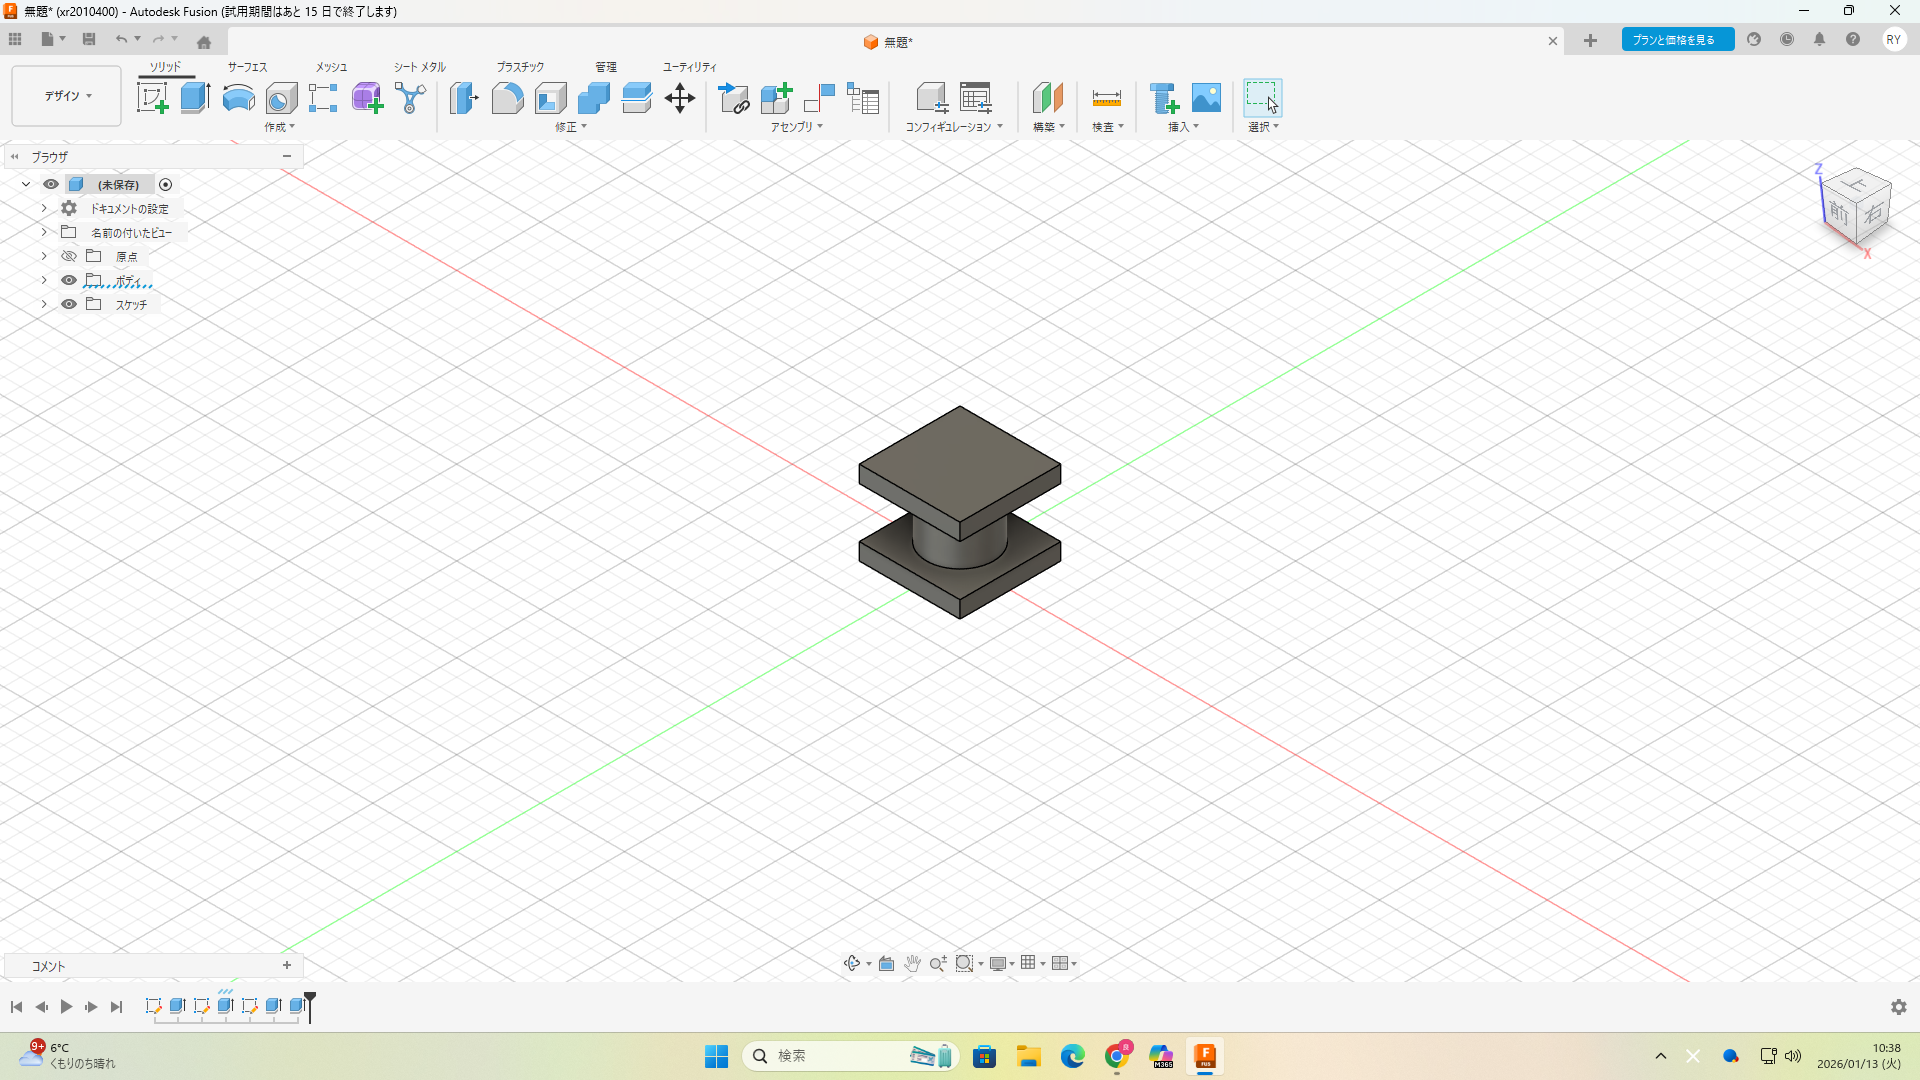Click the Fillet tool icon

pyautogui.click(x=507, y=98)
